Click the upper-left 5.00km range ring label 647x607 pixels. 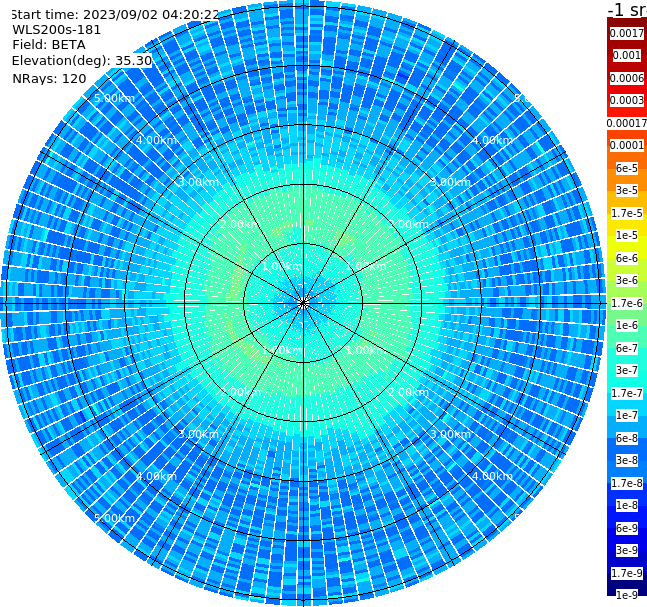(114, 98)
